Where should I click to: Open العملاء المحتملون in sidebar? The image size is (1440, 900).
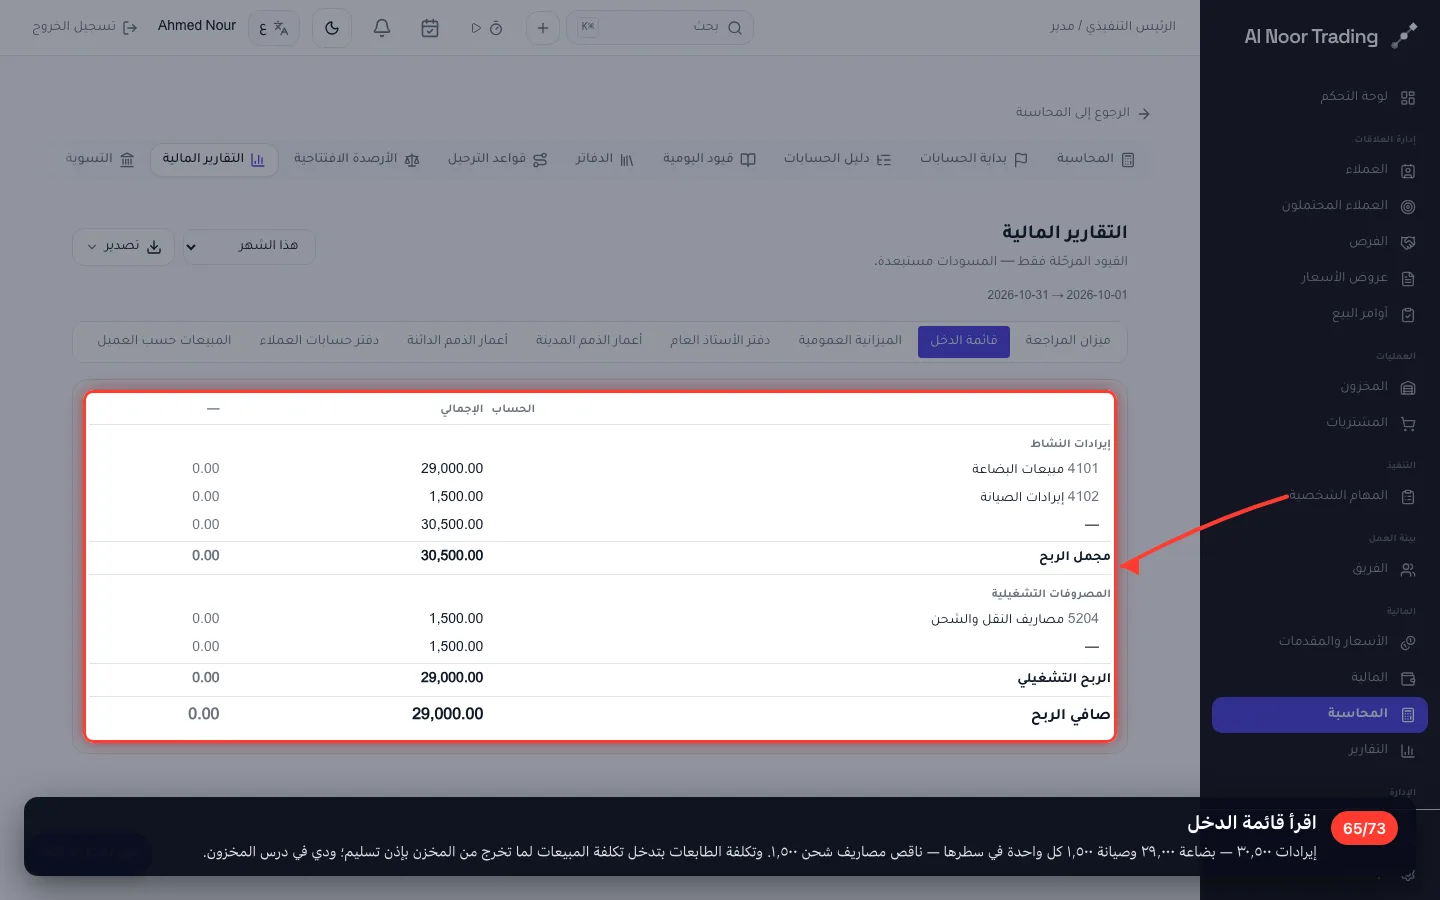tap(1320, 206)
